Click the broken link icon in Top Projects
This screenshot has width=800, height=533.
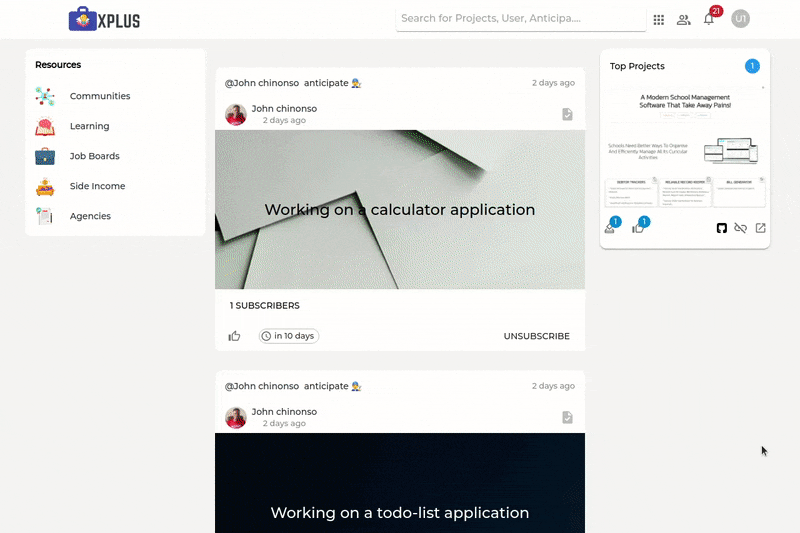[740, 228]
